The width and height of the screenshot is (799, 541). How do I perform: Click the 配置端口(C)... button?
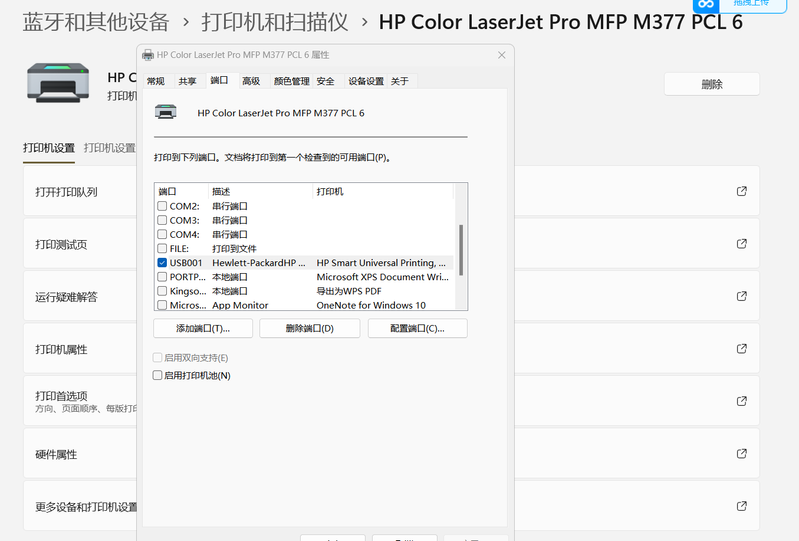click(418, 328)
